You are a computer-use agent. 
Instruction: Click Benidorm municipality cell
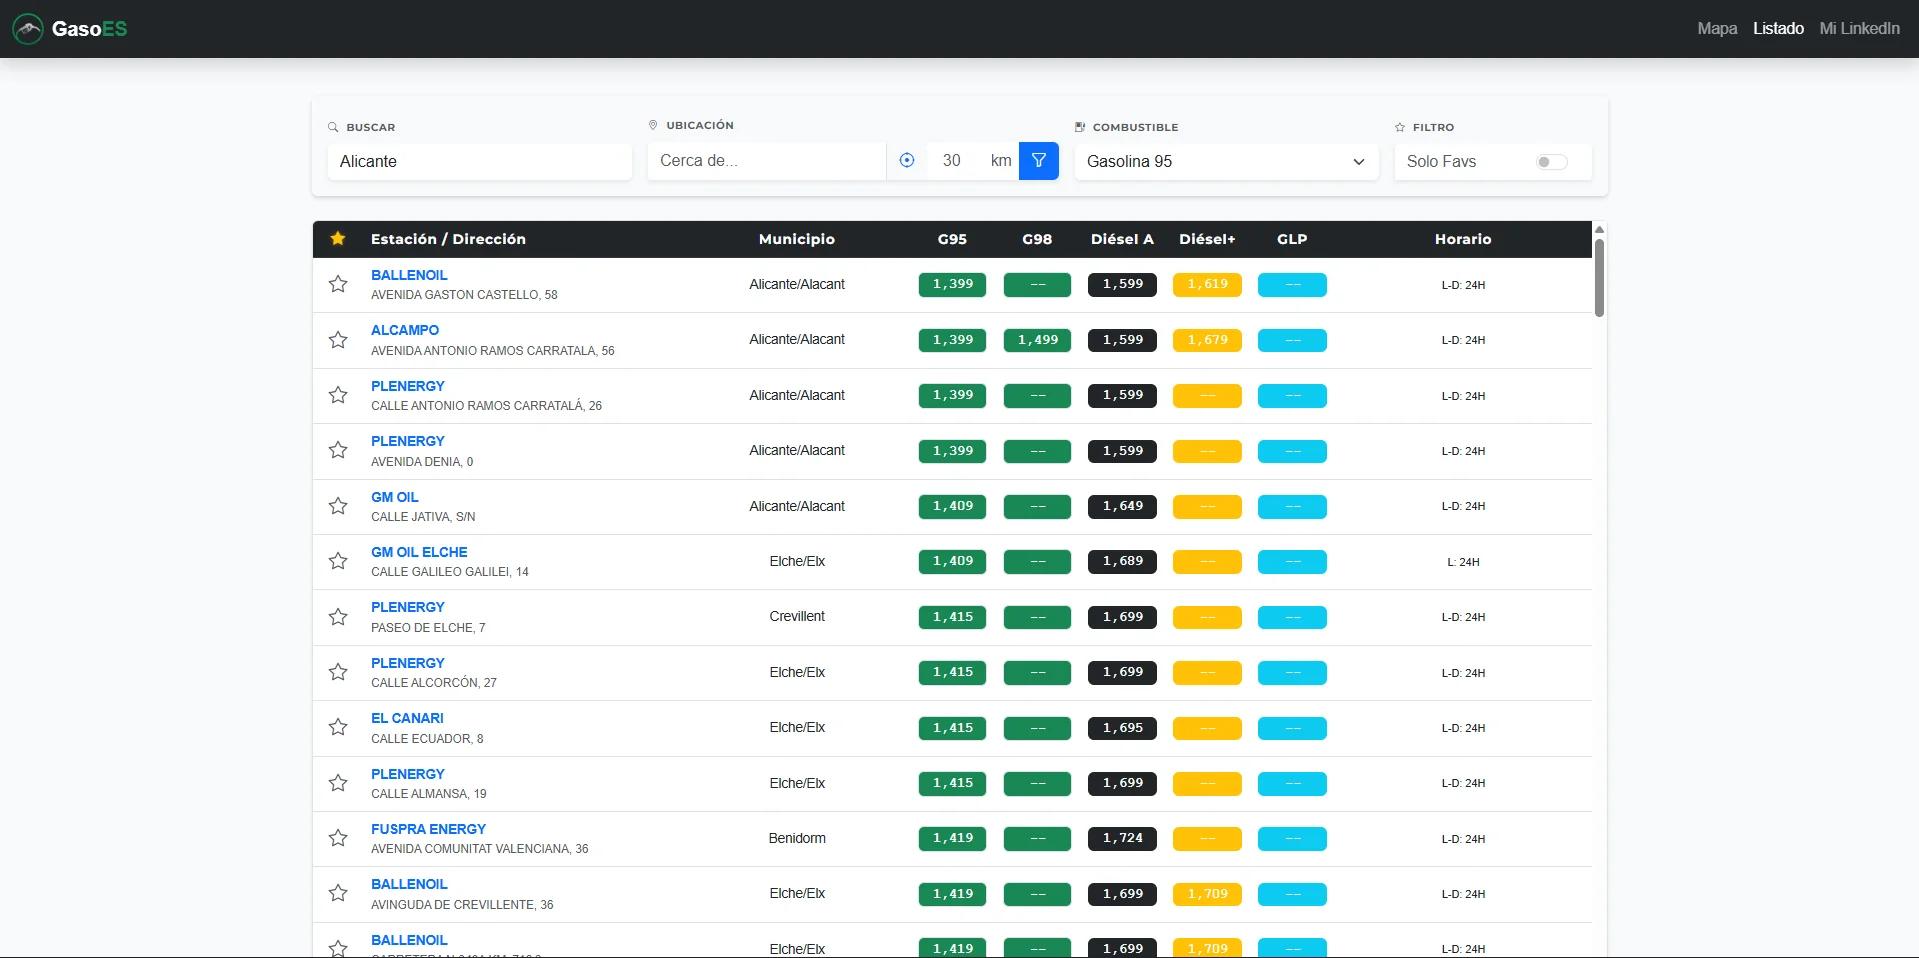(797, 838)
